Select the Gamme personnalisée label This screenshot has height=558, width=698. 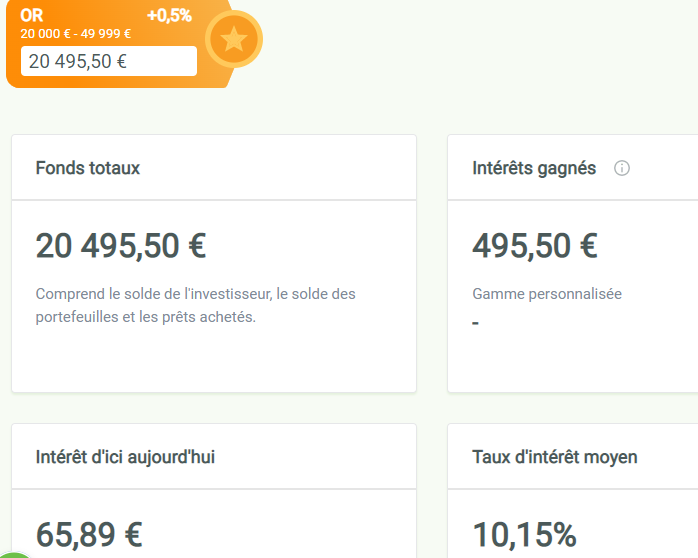coord(547,294)
